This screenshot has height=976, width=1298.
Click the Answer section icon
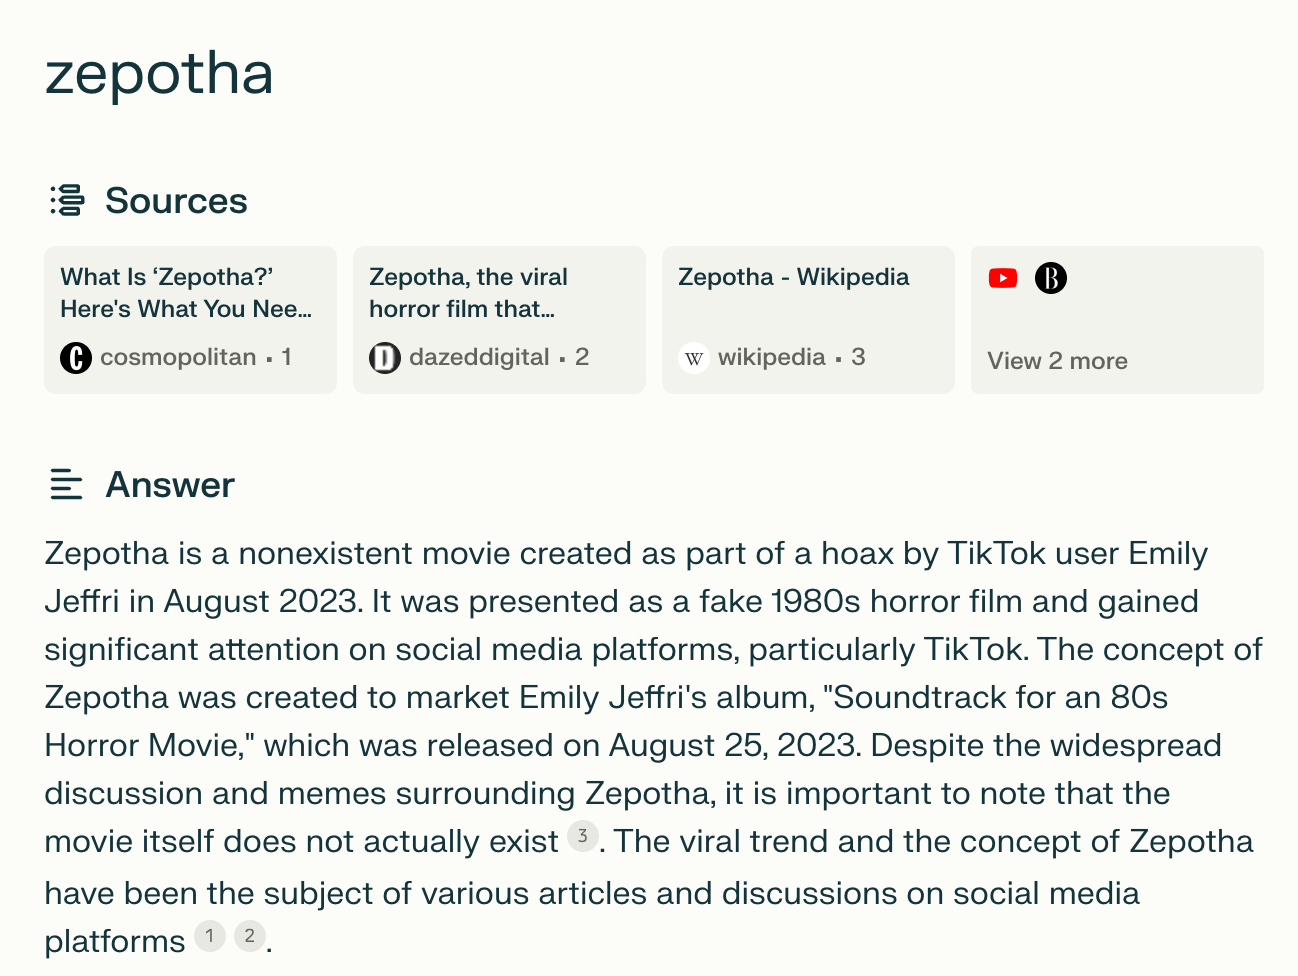[x=66, y=485]
